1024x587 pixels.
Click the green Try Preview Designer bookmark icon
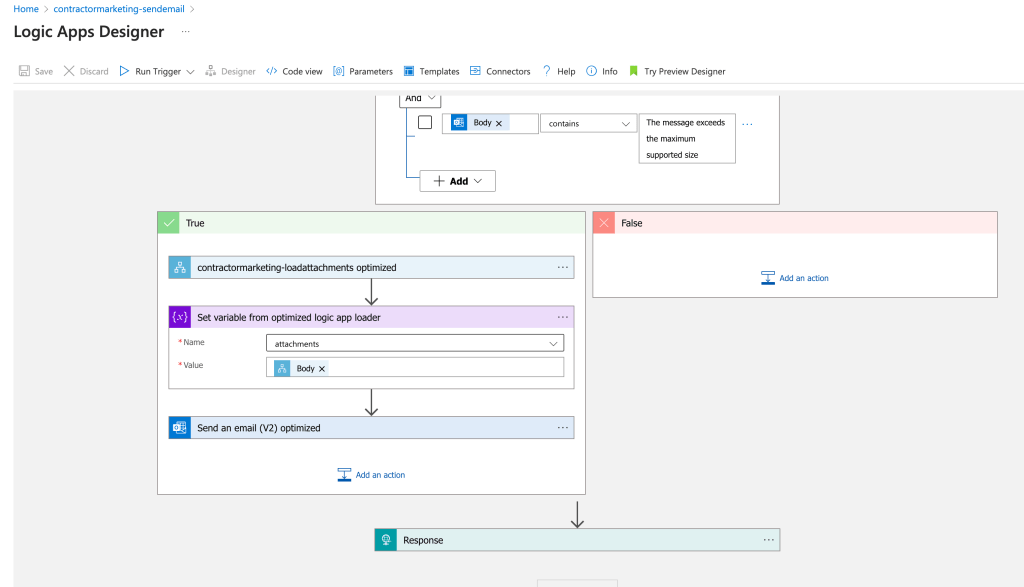point(633,71)
